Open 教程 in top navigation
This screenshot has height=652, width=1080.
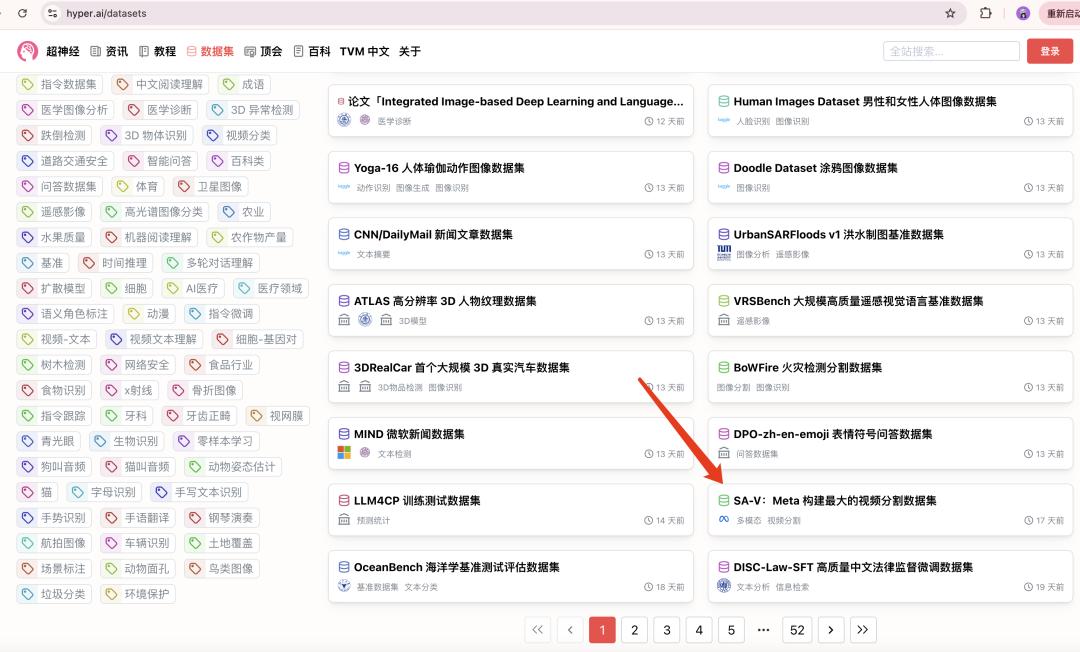pyautogui.click(x=158, y=51)
